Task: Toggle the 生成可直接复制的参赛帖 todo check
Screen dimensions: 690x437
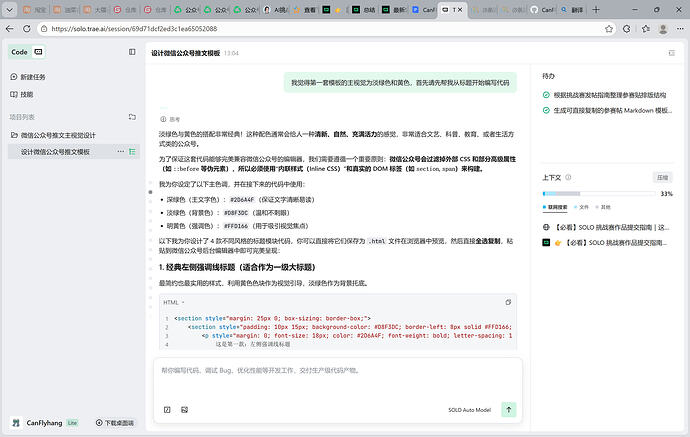Action: [x=546, y=110]
